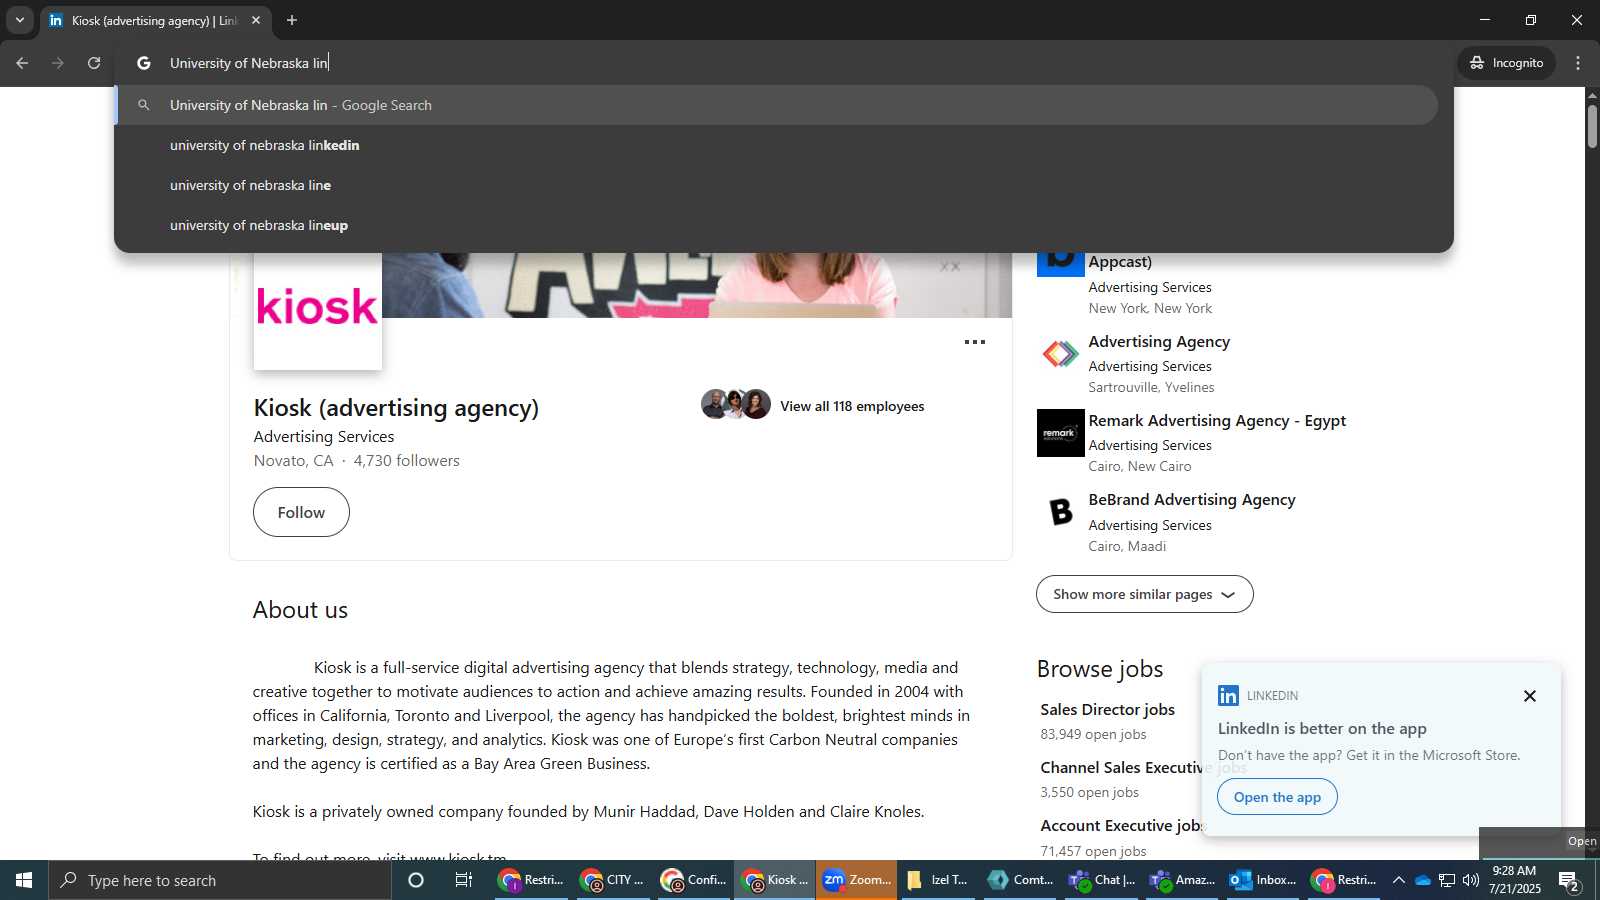The height and width of the screenshot is (900, 1600).
Task: Select the 'University of Nebraska lin - Google Search' suggestion
Action: point(777,105)
